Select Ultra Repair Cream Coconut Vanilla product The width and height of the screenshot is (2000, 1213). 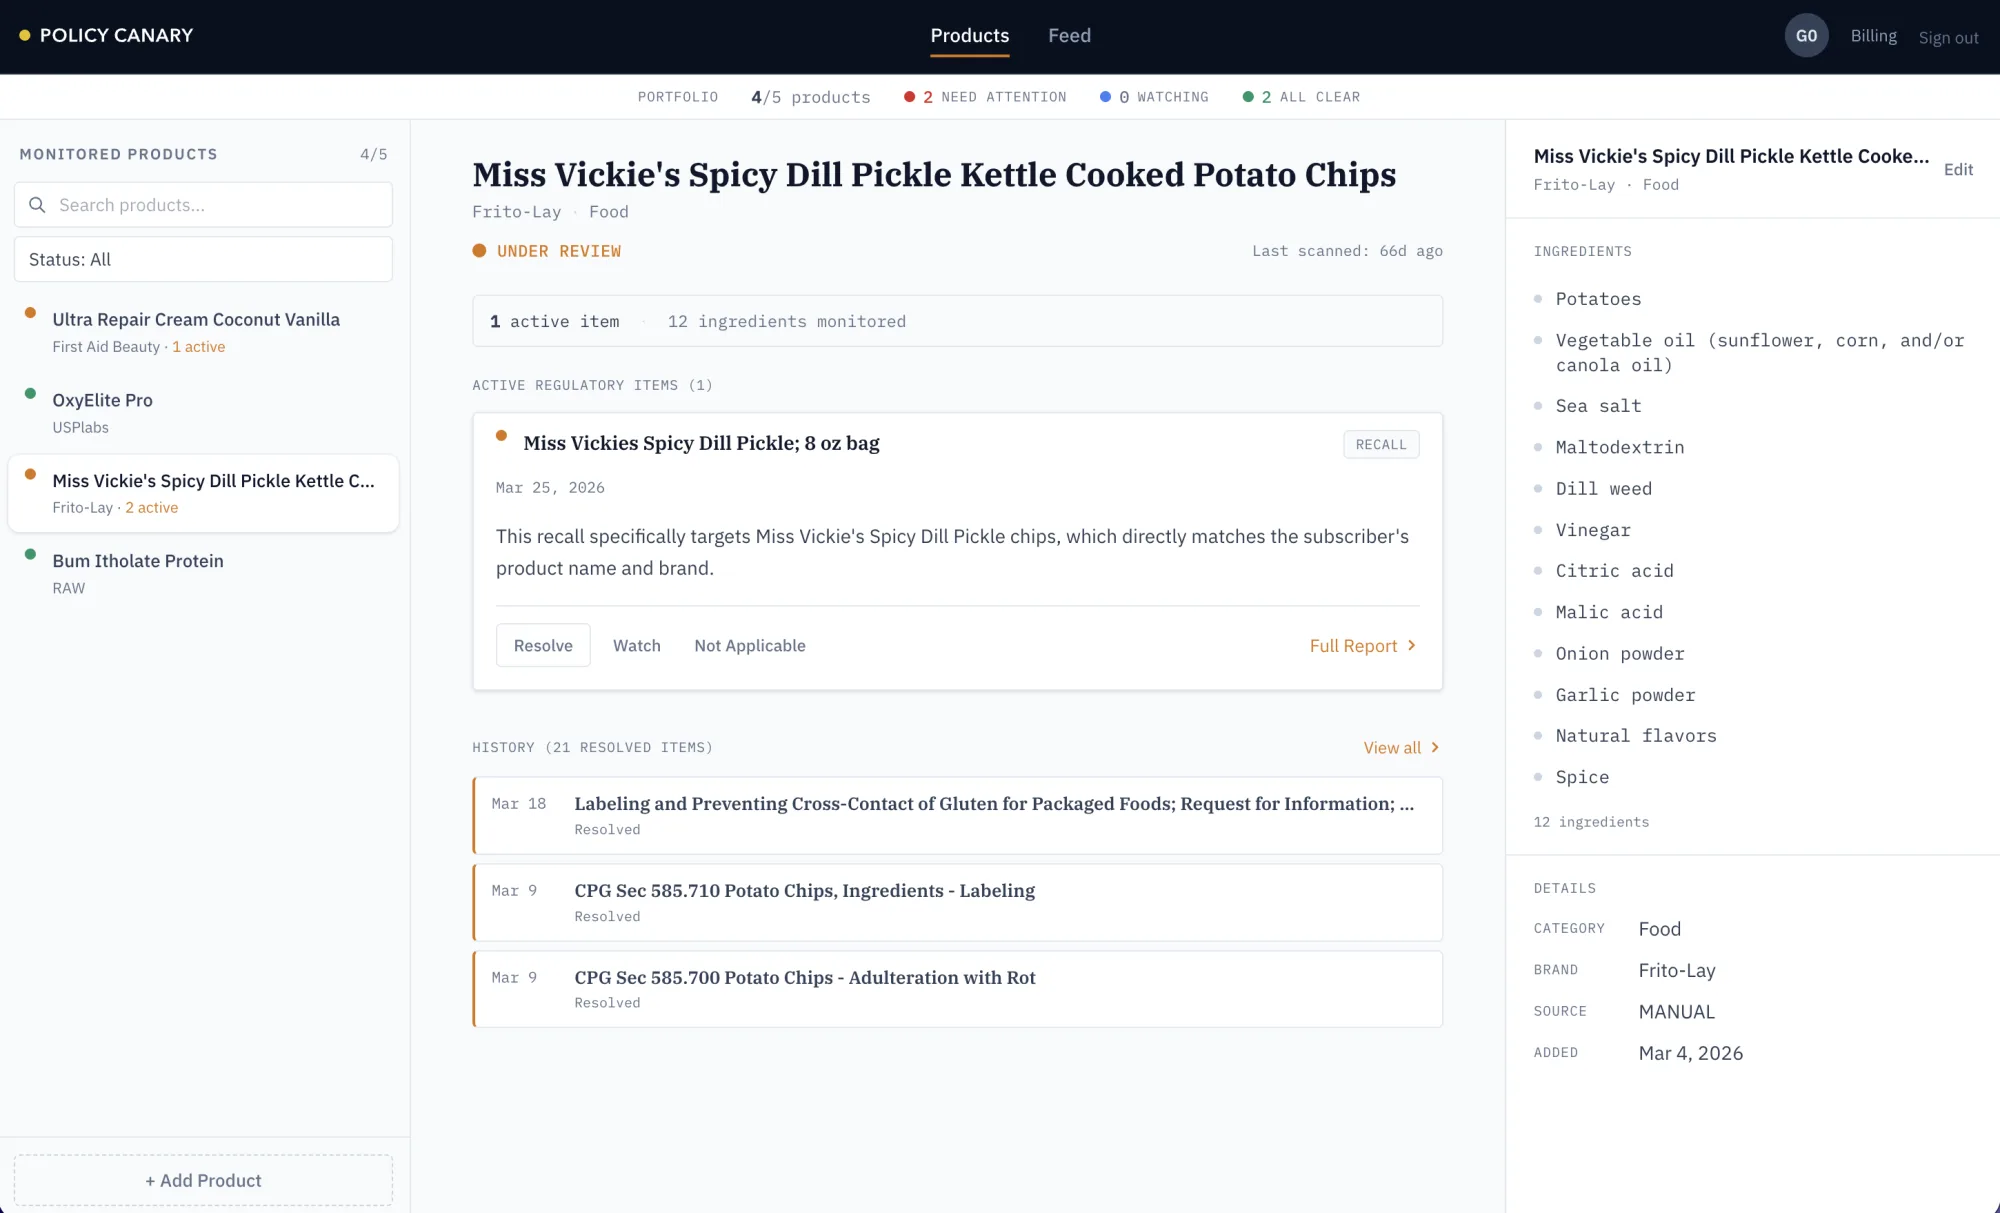203,332
